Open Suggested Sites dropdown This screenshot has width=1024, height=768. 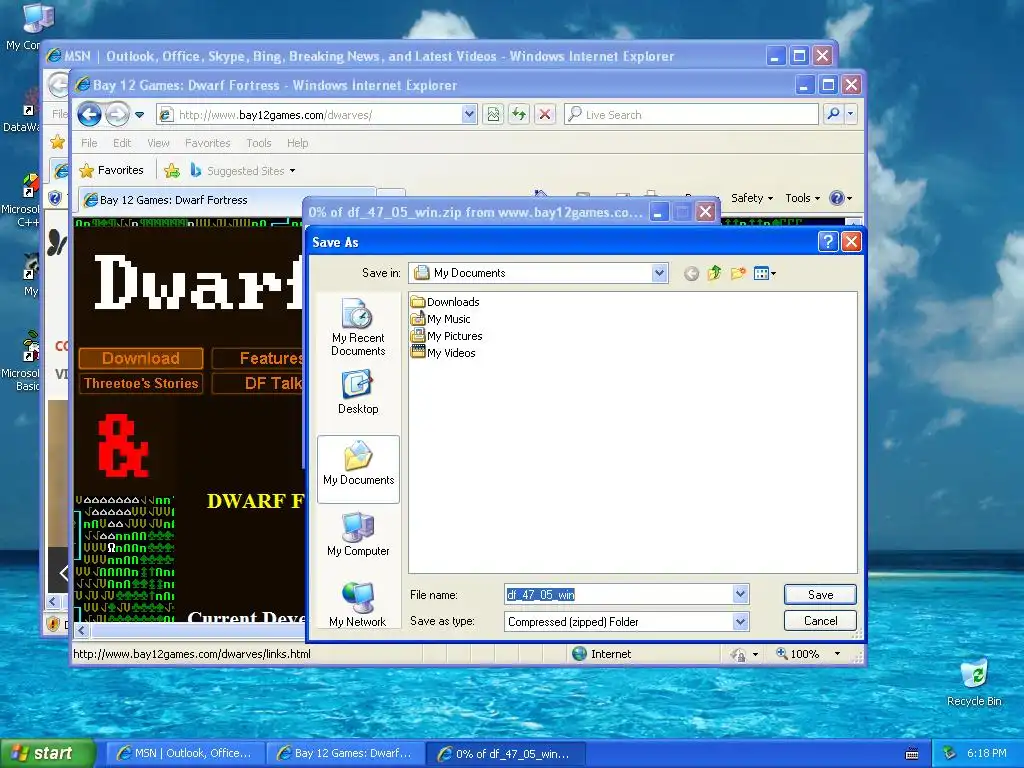click(x=242, y=170)
